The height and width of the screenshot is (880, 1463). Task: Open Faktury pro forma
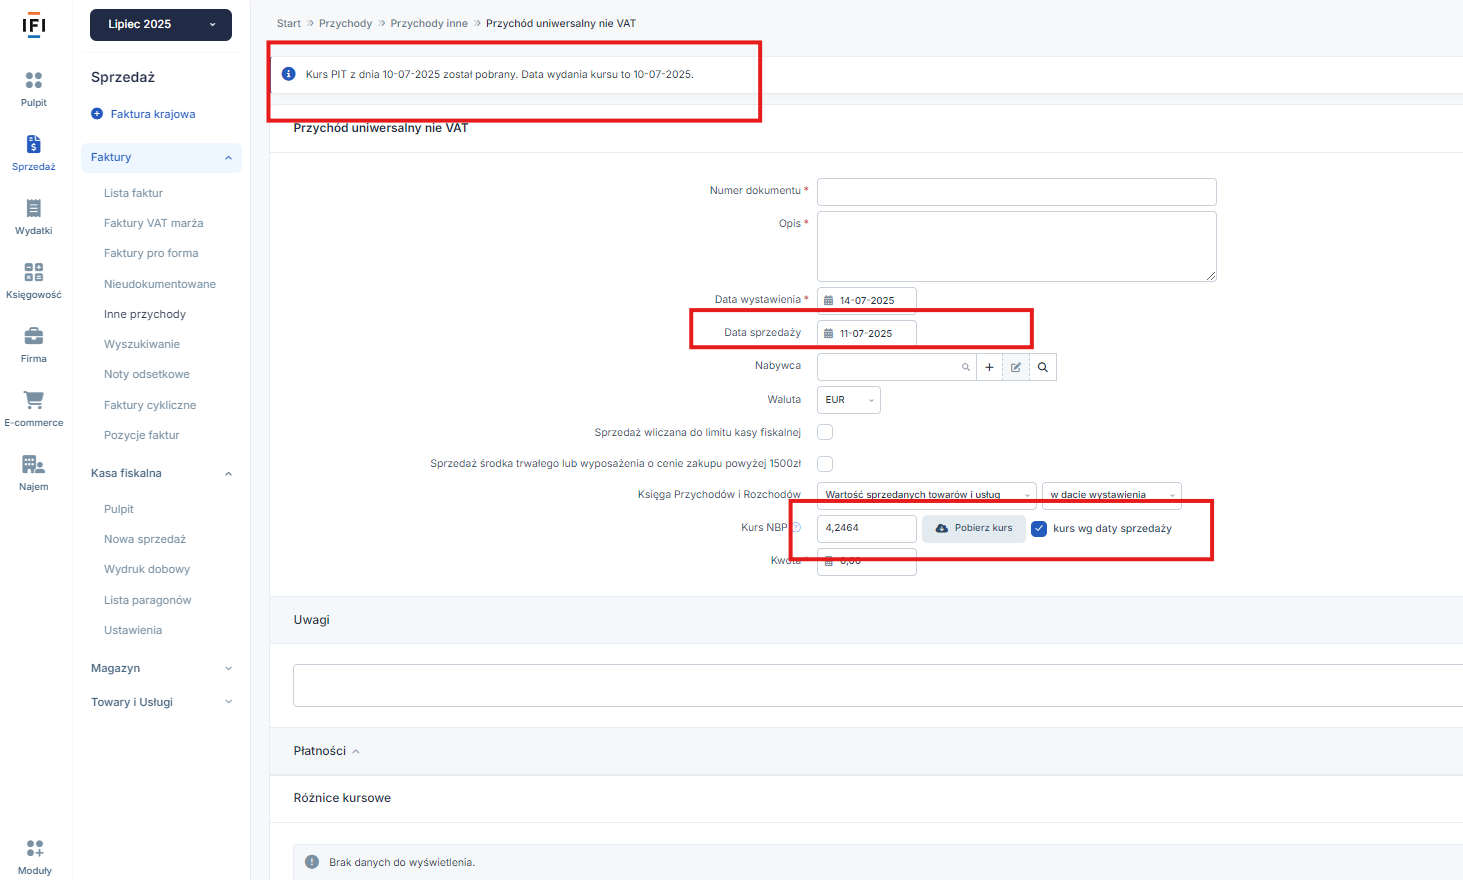tap(151, 253)
